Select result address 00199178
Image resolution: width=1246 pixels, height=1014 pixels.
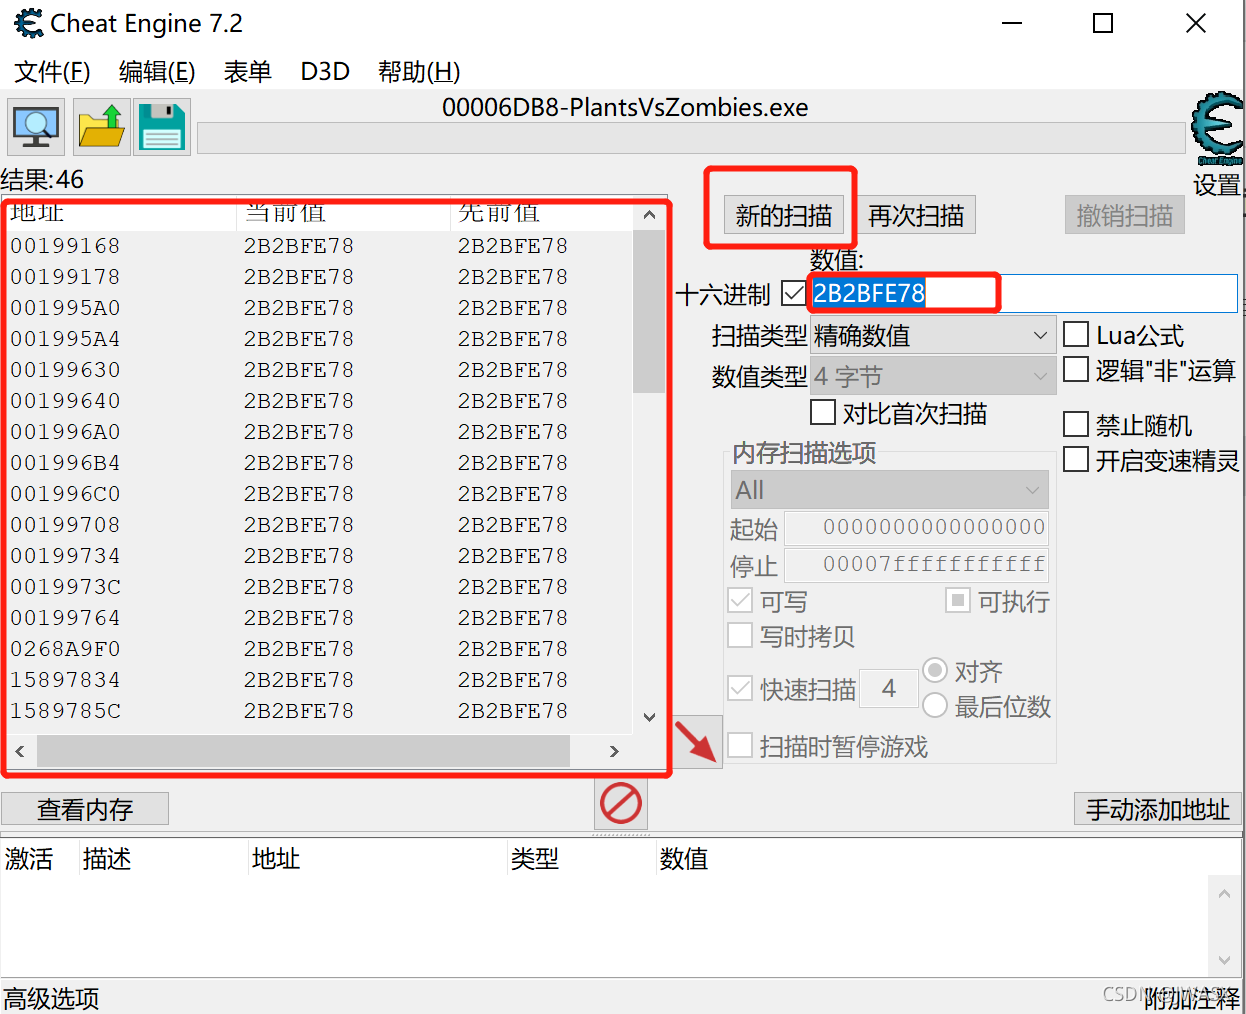pos(65,277)
